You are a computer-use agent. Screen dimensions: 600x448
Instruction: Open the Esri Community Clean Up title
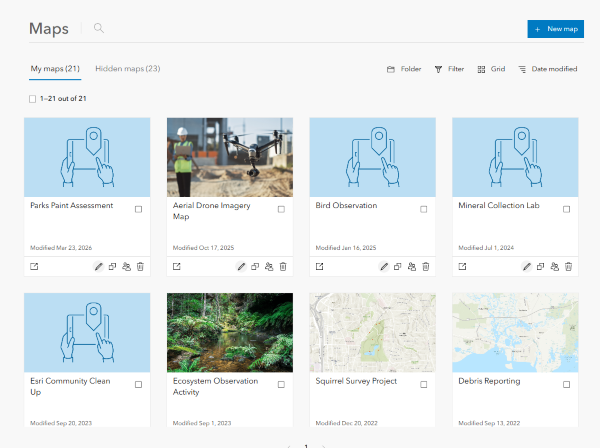click(x=70, y=386)
